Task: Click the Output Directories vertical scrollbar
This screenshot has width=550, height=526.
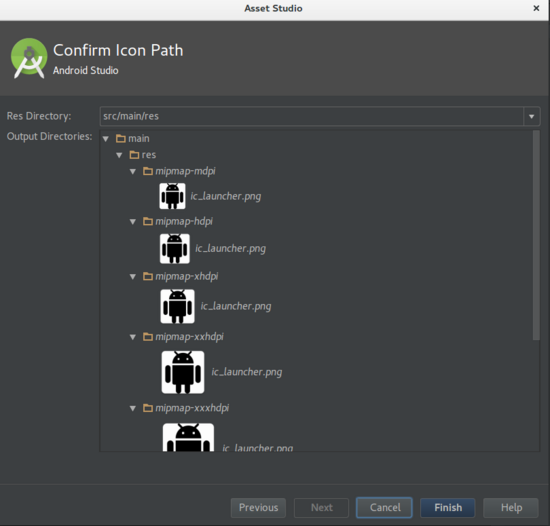Action: coord(536,235)
